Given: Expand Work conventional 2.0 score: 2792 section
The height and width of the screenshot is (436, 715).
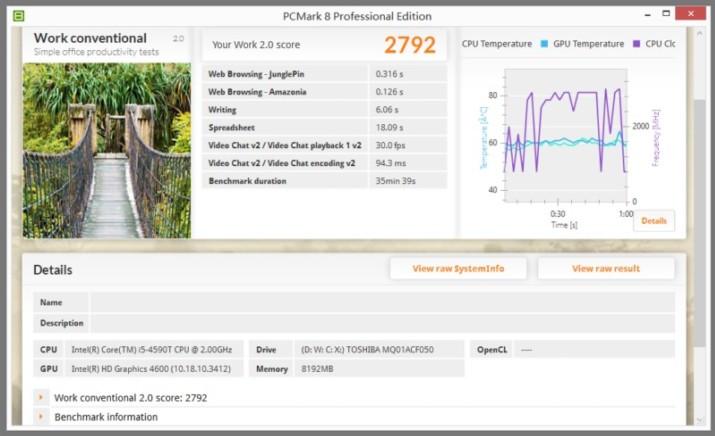Looking at the screenshot, I should point(41,397).
